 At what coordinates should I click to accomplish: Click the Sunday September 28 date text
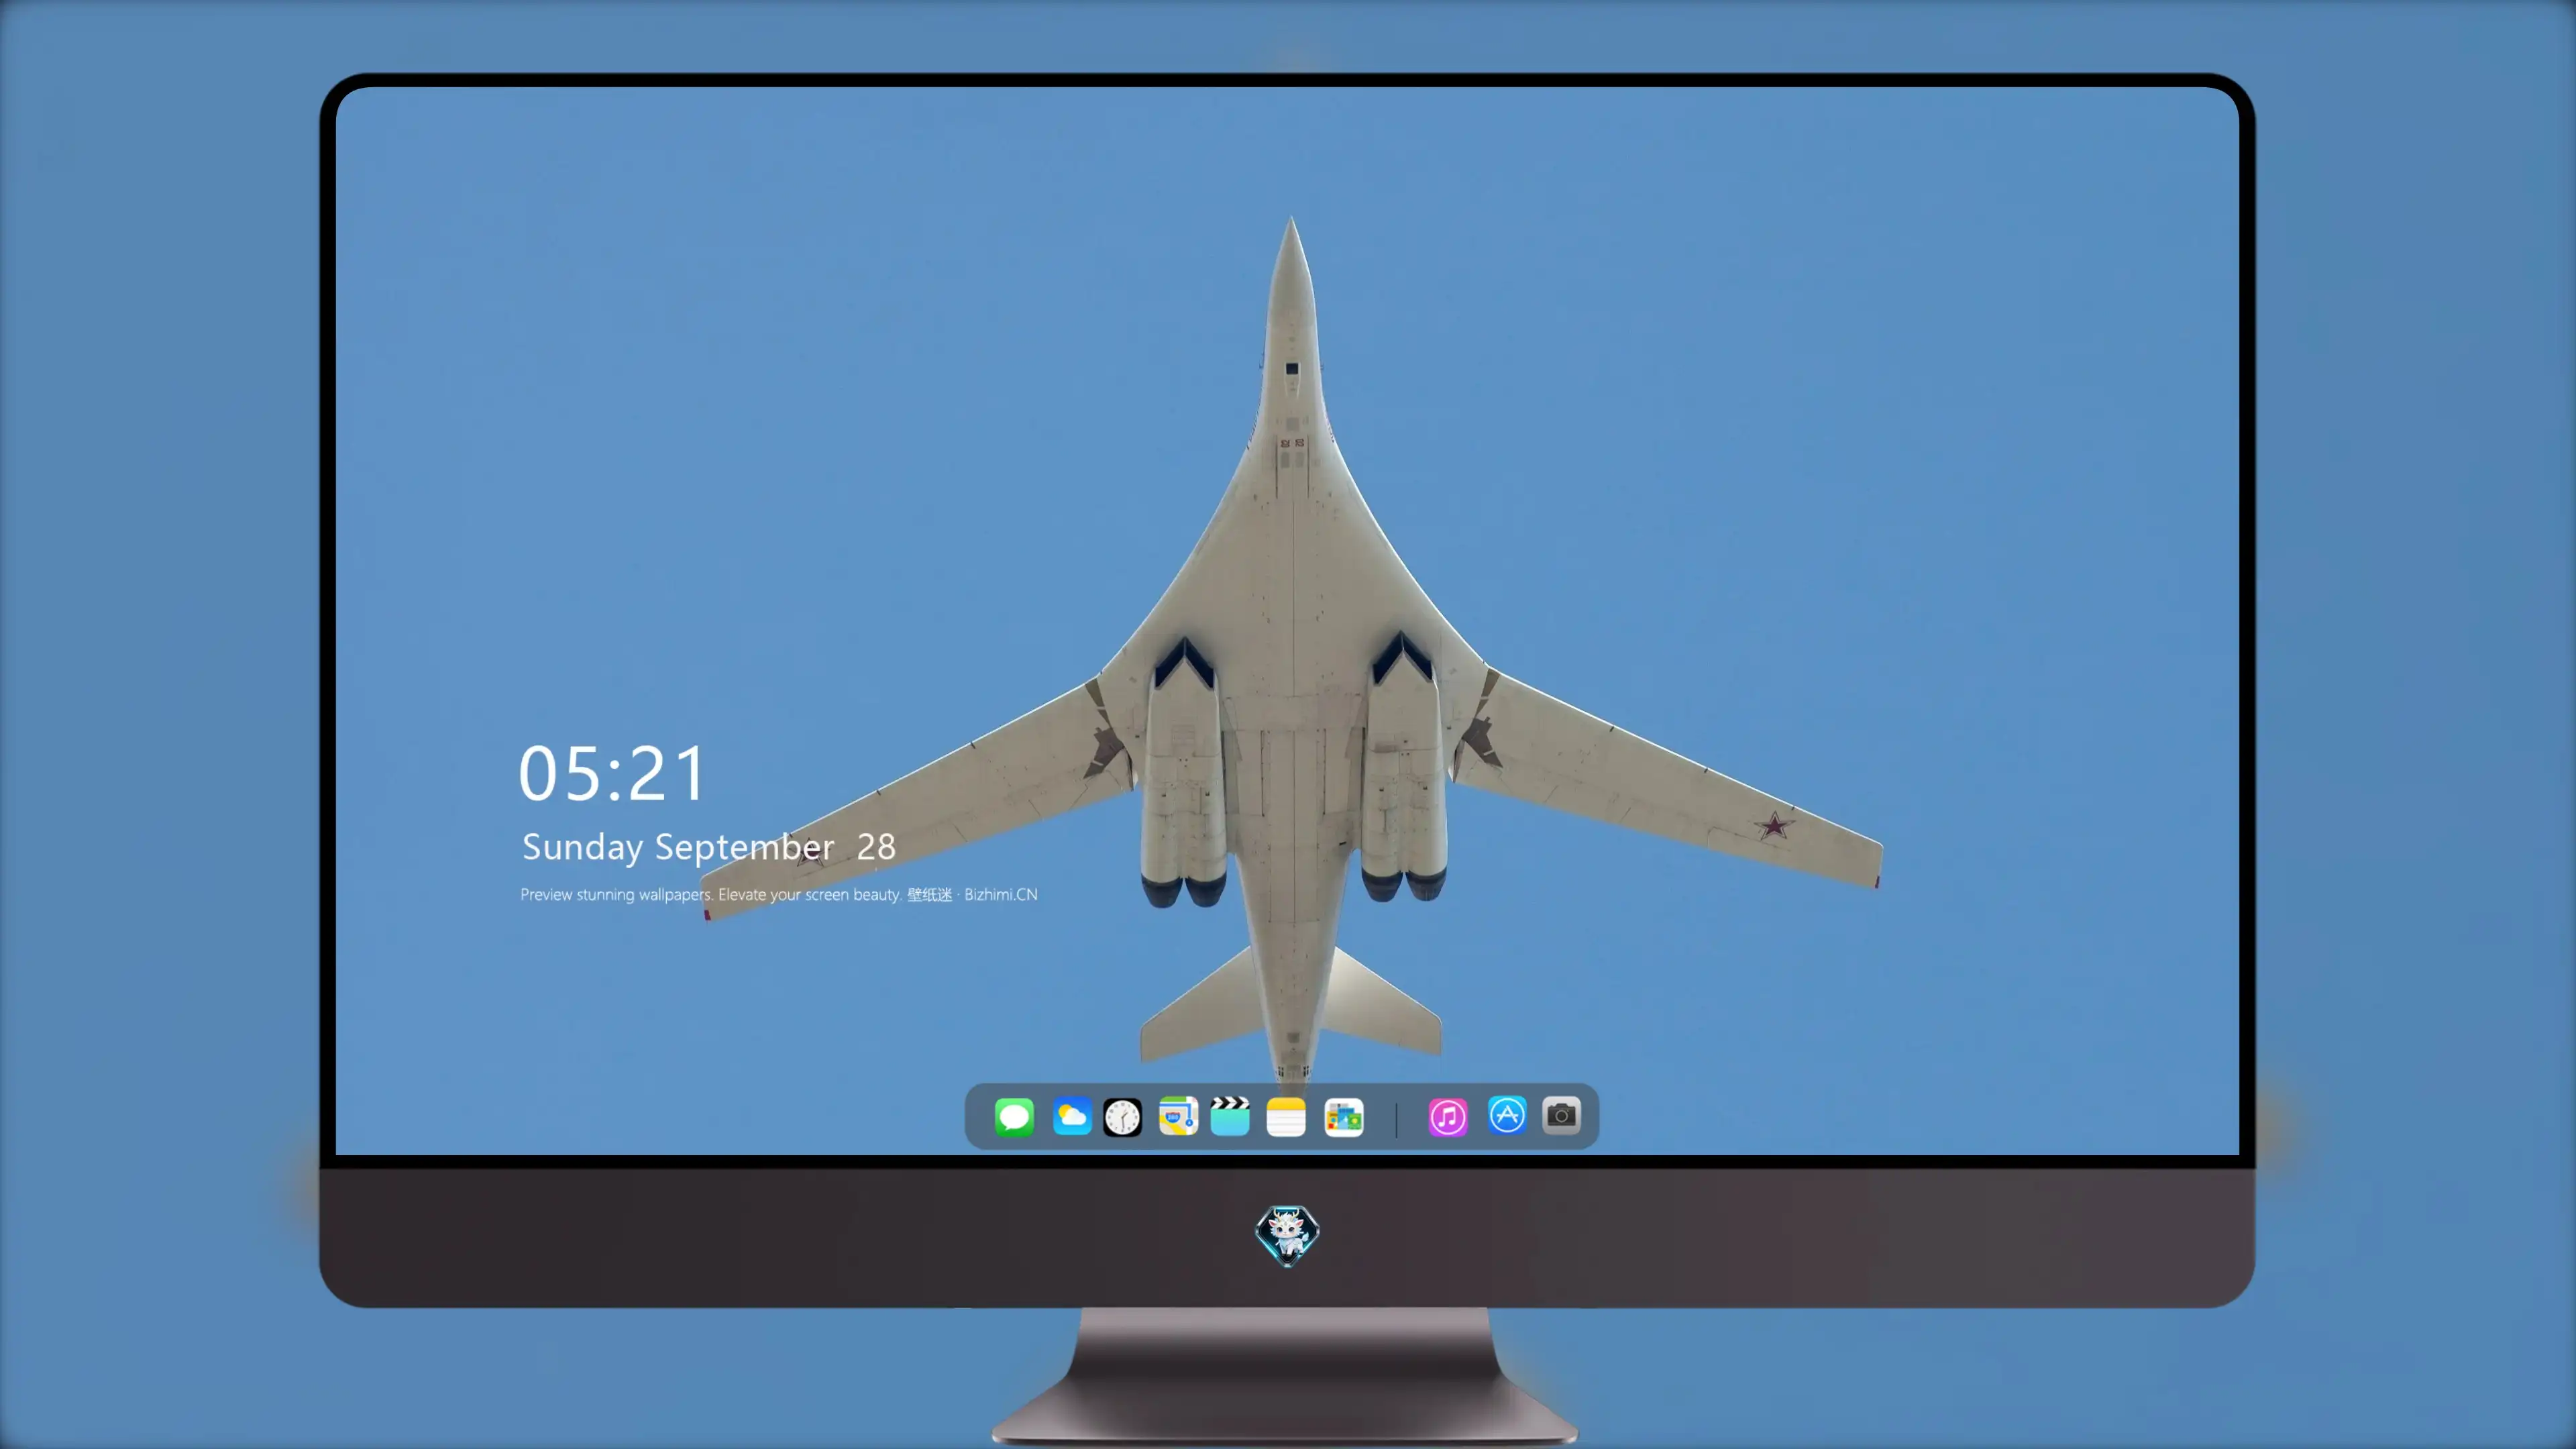tap(709, 848)
